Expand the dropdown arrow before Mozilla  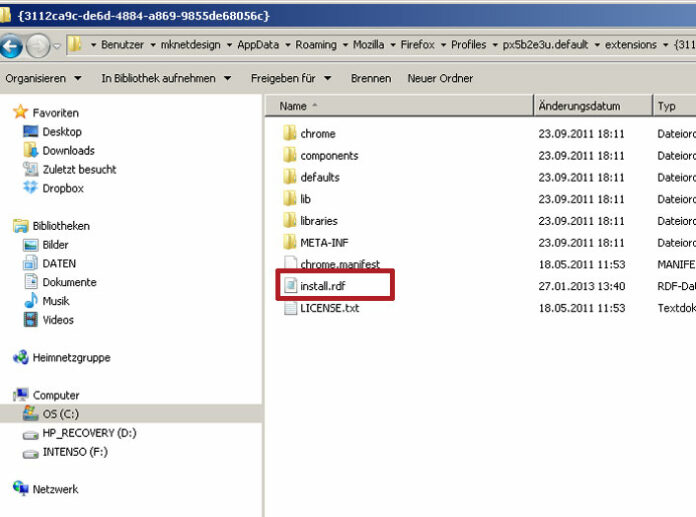pyautogui.click(x=345, y=45)
